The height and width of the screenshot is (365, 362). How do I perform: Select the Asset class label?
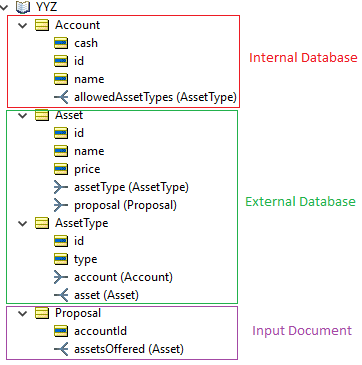69,115
